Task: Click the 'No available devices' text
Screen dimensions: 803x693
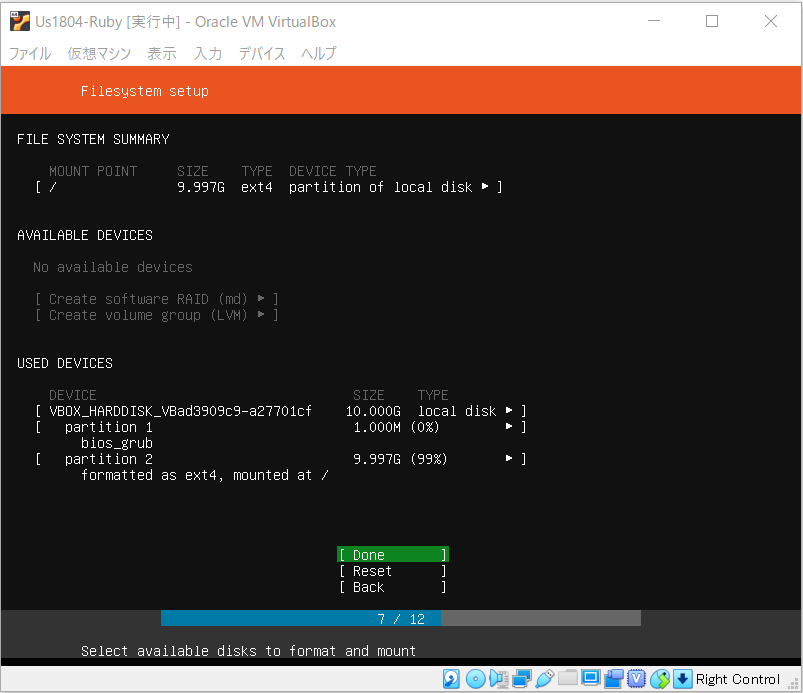Action: pyautogui.click(x=113, y=267)
